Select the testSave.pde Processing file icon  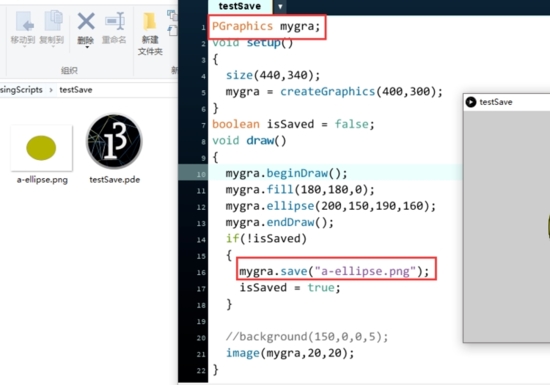pyautogui.click(x=114, y=141)
